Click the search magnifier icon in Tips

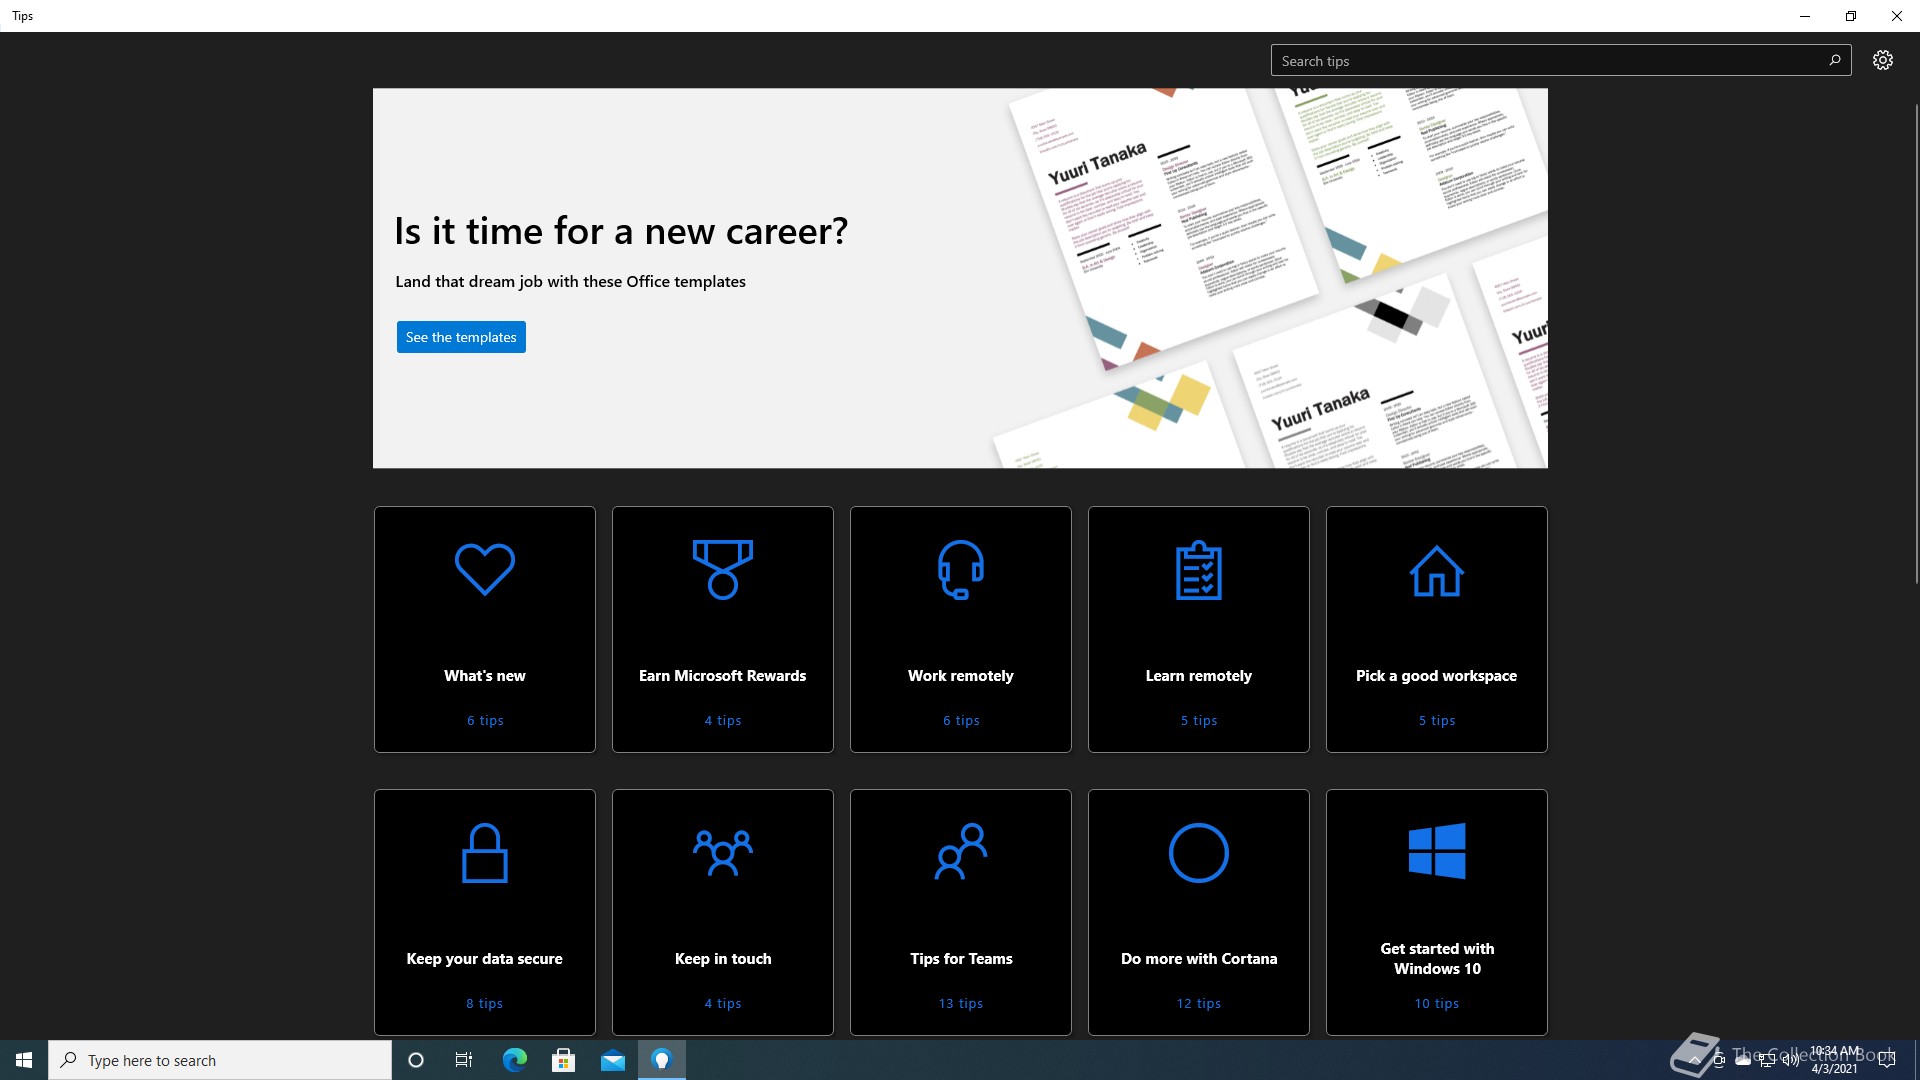[1834, 60]
